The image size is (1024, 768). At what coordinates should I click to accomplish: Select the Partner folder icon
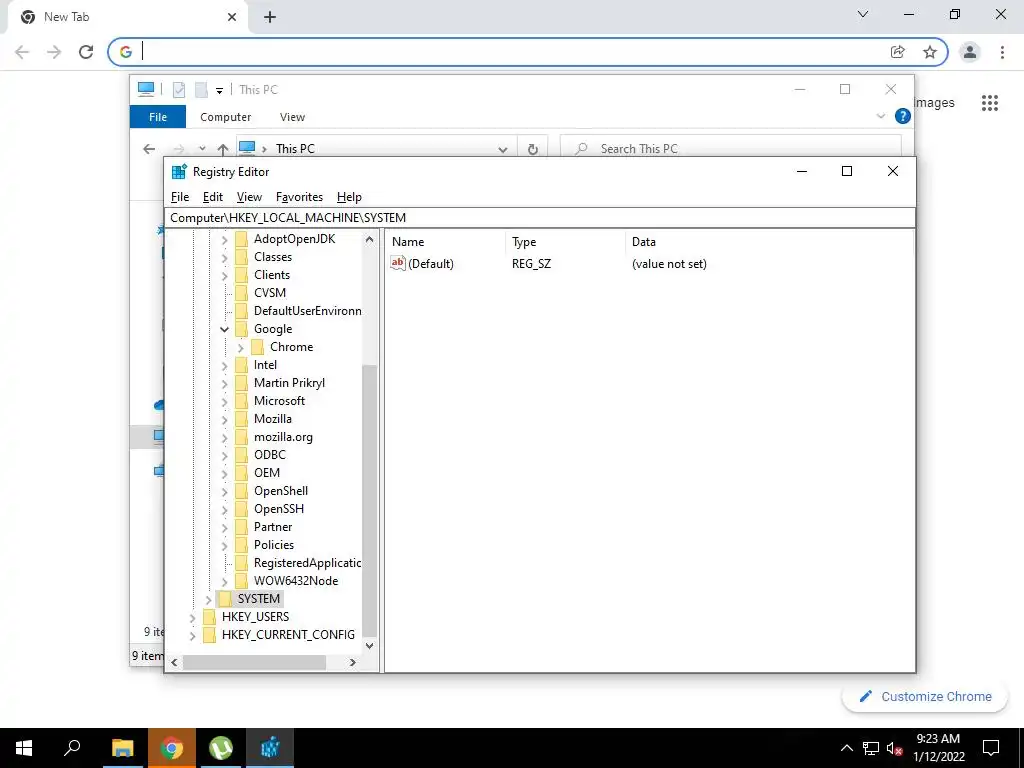(x=242, y=526)
